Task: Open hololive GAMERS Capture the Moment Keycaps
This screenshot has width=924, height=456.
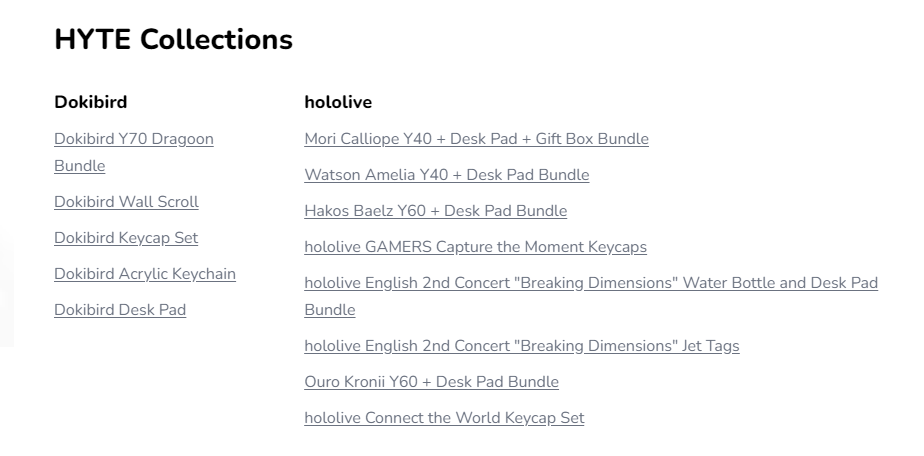Action: coord(476,247)
